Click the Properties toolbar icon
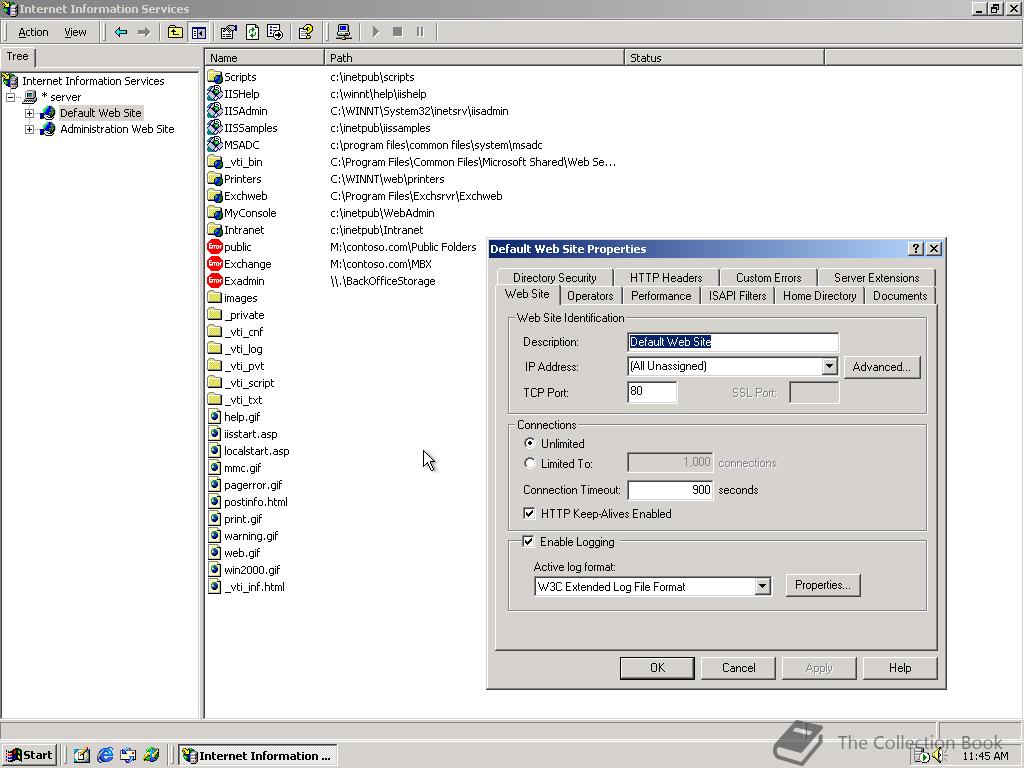Screen dimensions: 1024x768 click(x=229, y=32)
